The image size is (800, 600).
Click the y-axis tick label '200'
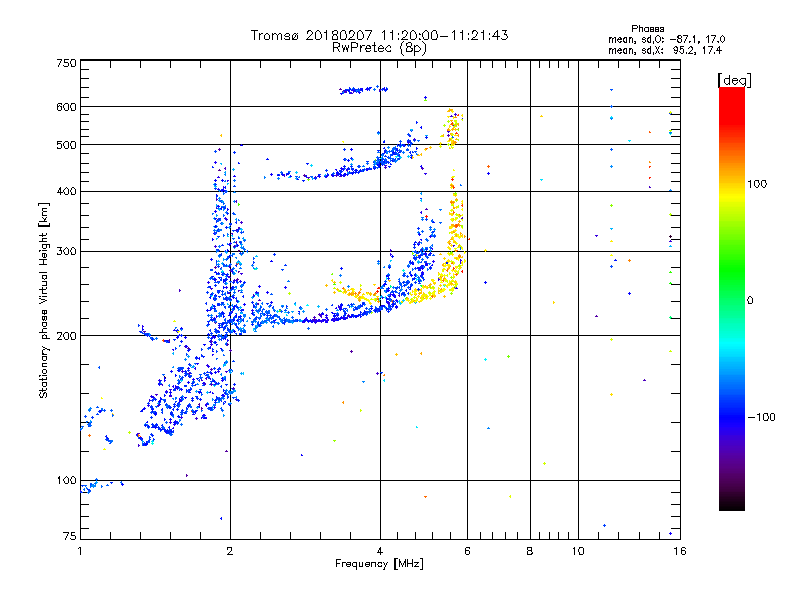pos(66,336)
